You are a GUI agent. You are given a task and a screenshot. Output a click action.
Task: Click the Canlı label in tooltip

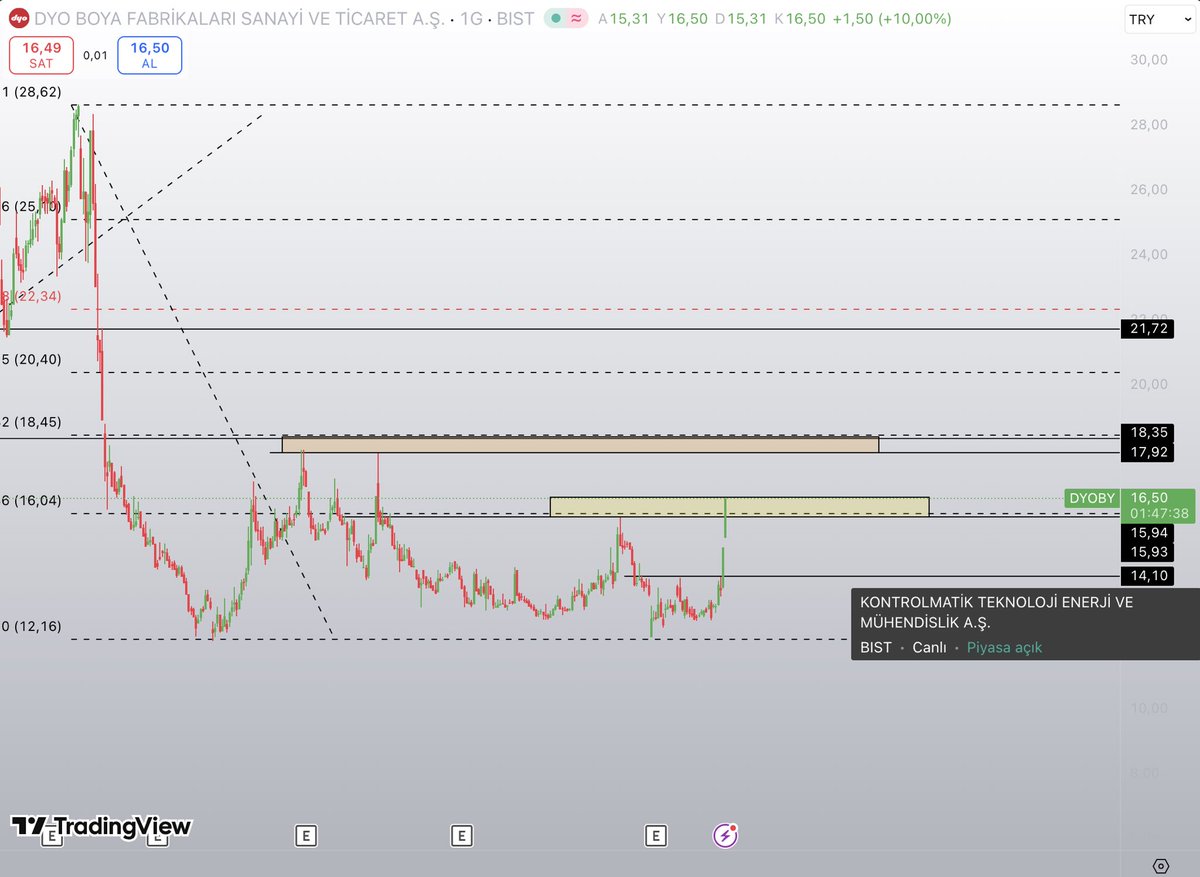pos(929,647)
